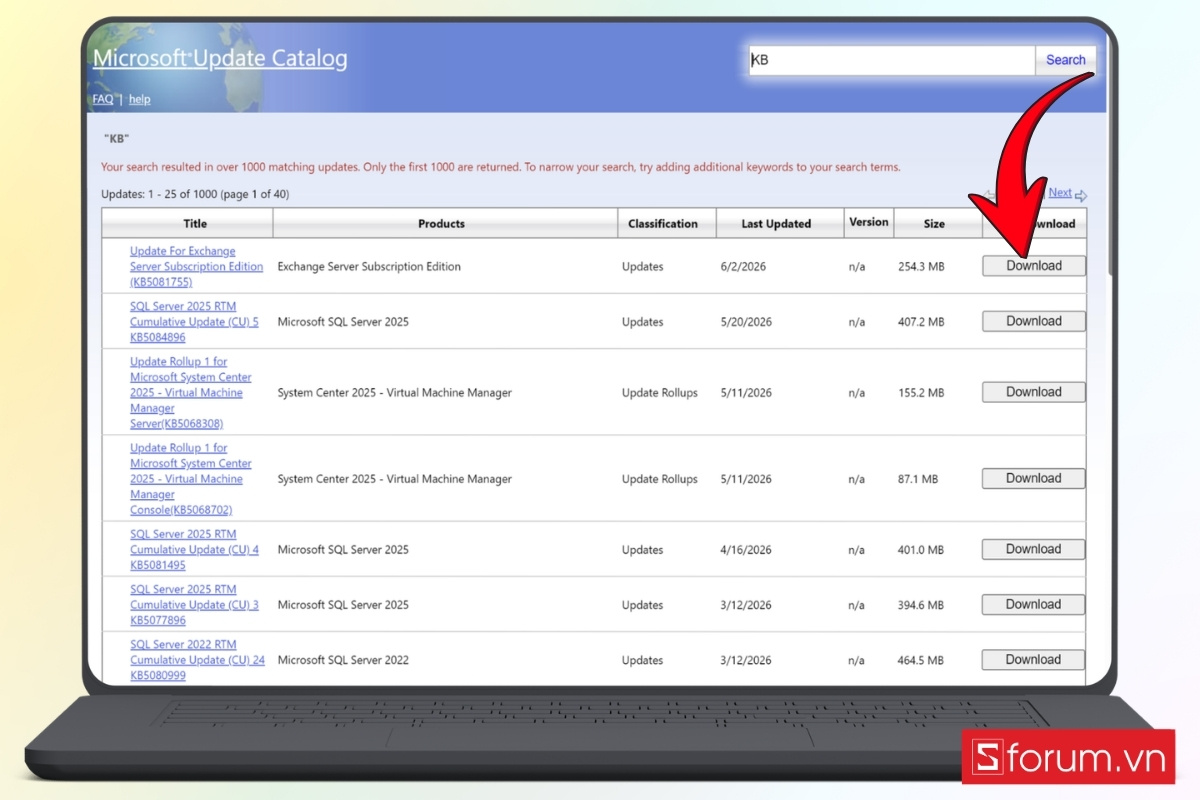This screenshot has height=800, width=1200.
Task: Go to Next results page link
Action: [1060, 193]
